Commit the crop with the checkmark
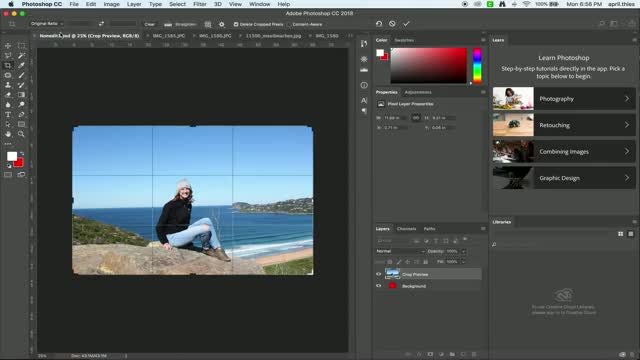640x360 pixels. point(406,24)
